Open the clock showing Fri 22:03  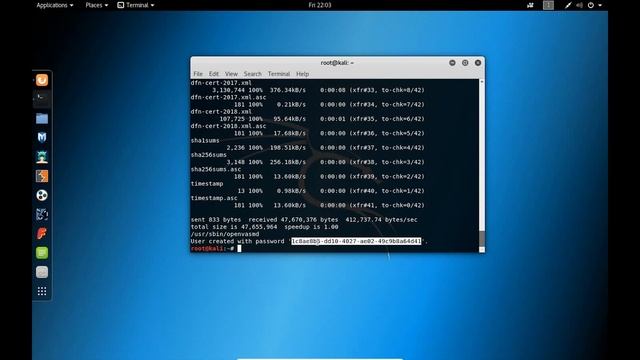pyautogui.click(x=320, y=5)
